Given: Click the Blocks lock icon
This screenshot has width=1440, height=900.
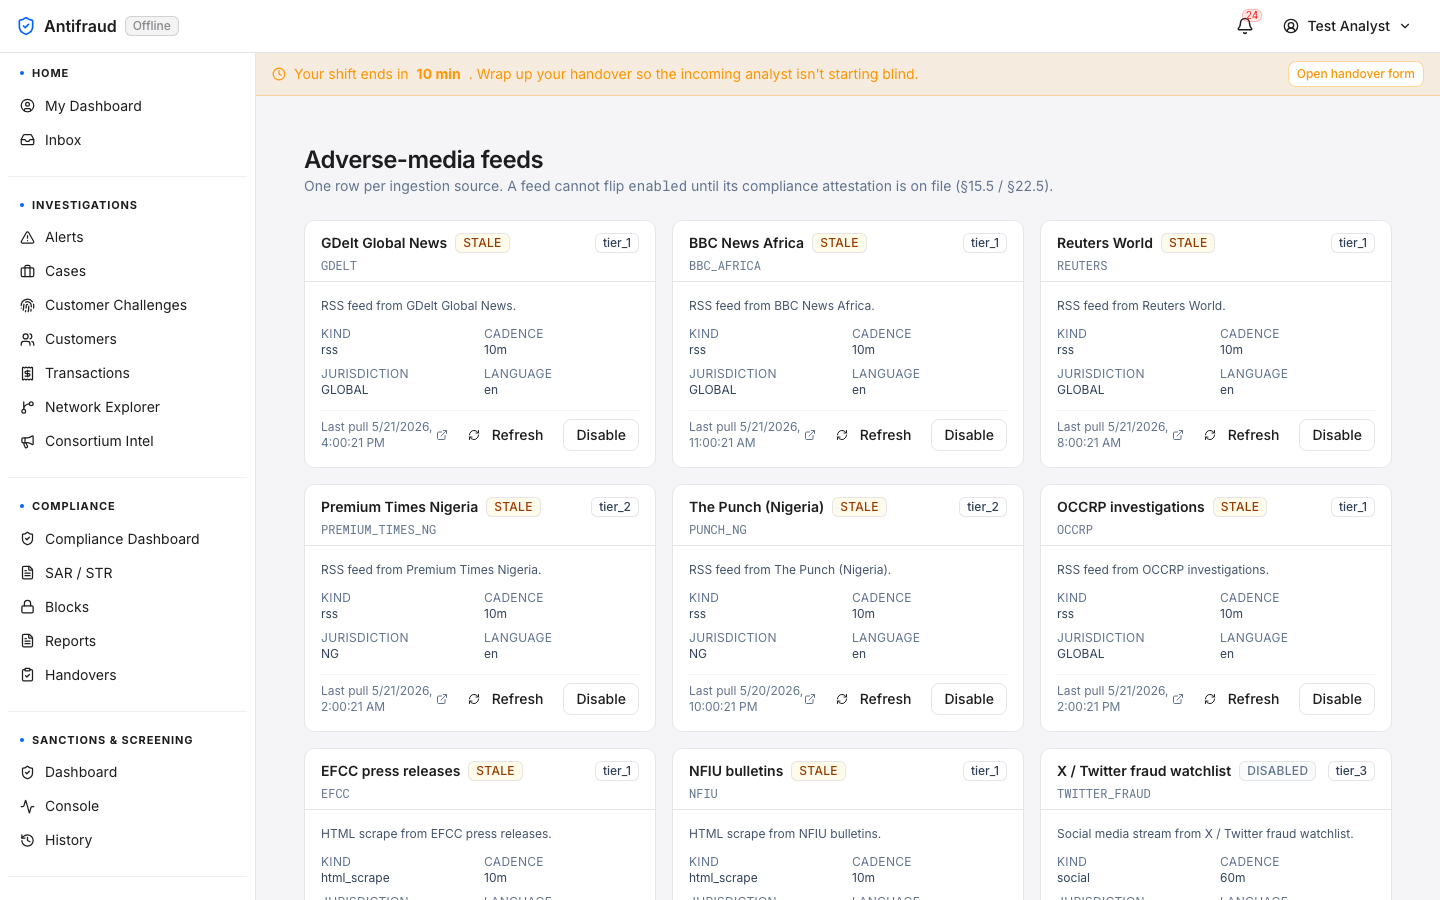Looking at the screenshot, I should click(28, 607).
